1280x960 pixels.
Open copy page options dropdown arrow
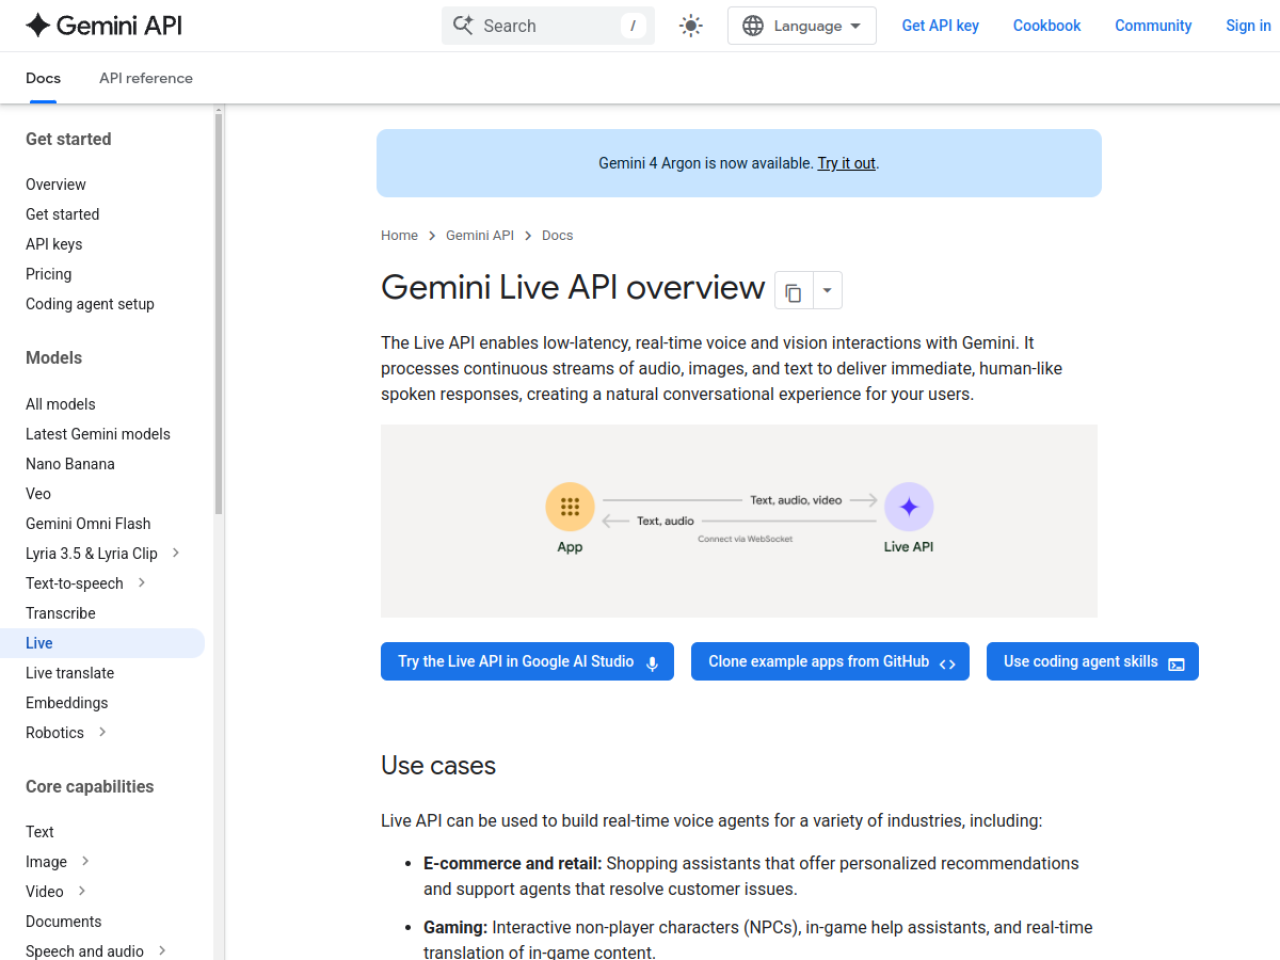(827, 291)
